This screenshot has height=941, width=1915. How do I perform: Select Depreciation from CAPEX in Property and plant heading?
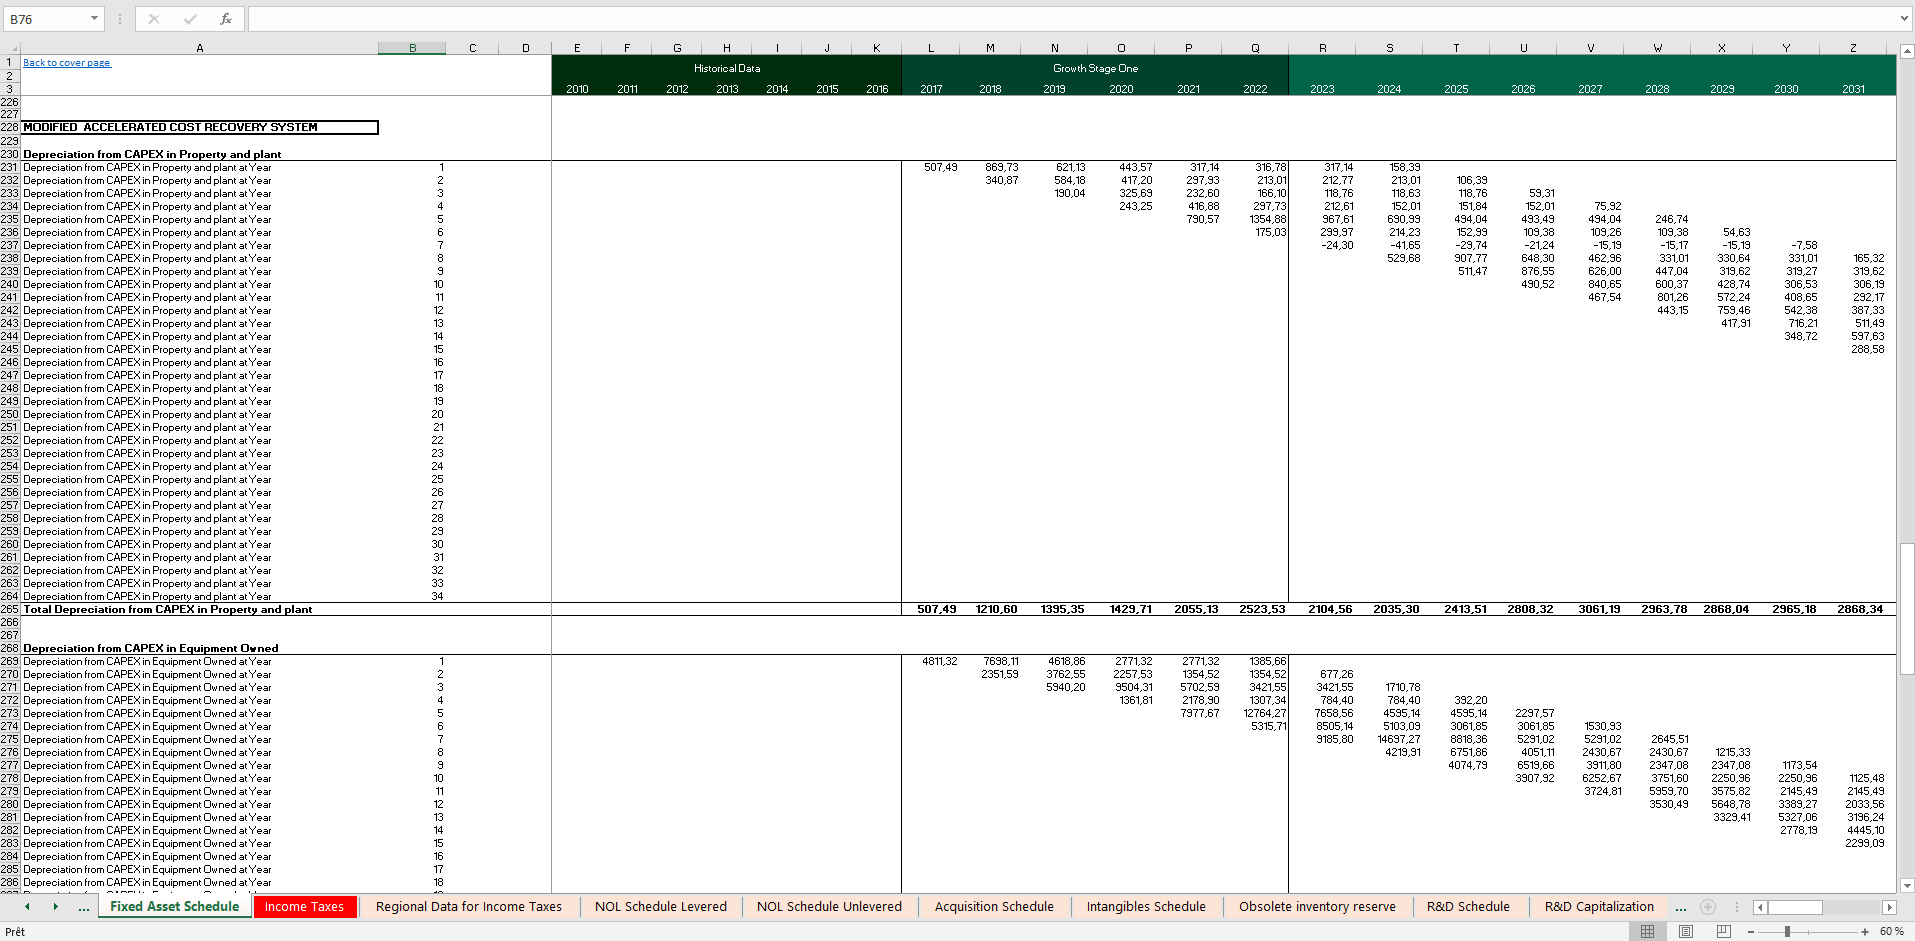point(152,154)
